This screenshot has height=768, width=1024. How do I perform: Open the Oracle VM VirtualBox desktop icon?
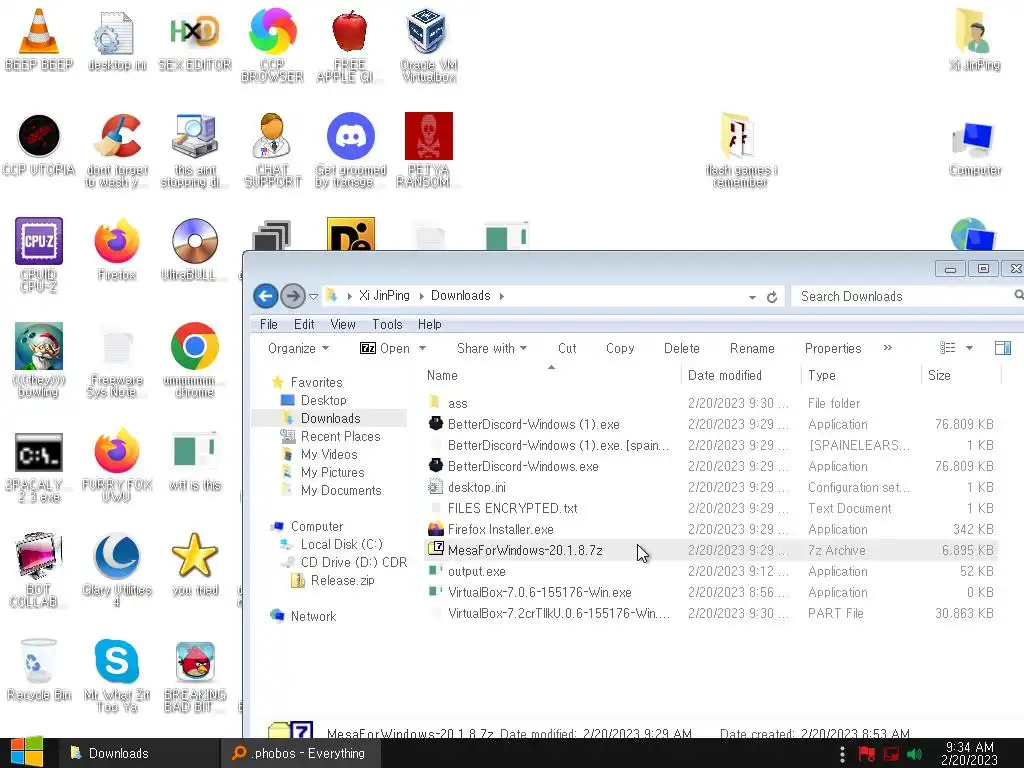click(428, 44)
